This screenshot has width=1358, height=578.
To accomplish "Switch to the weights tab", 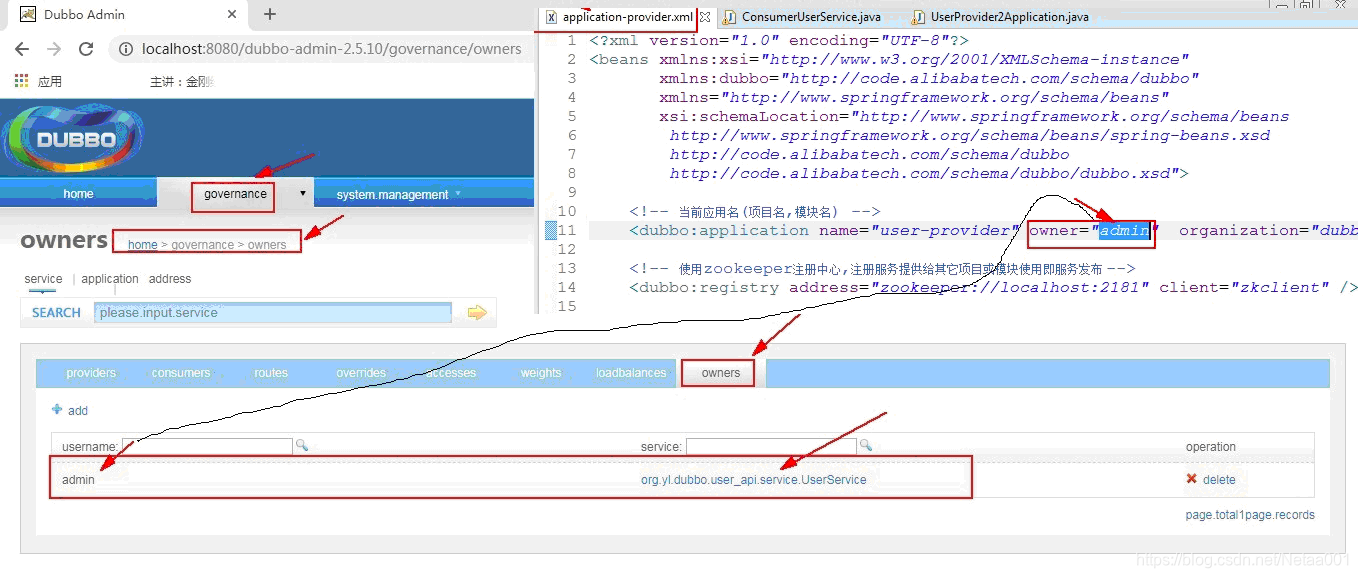I will 541,373.
